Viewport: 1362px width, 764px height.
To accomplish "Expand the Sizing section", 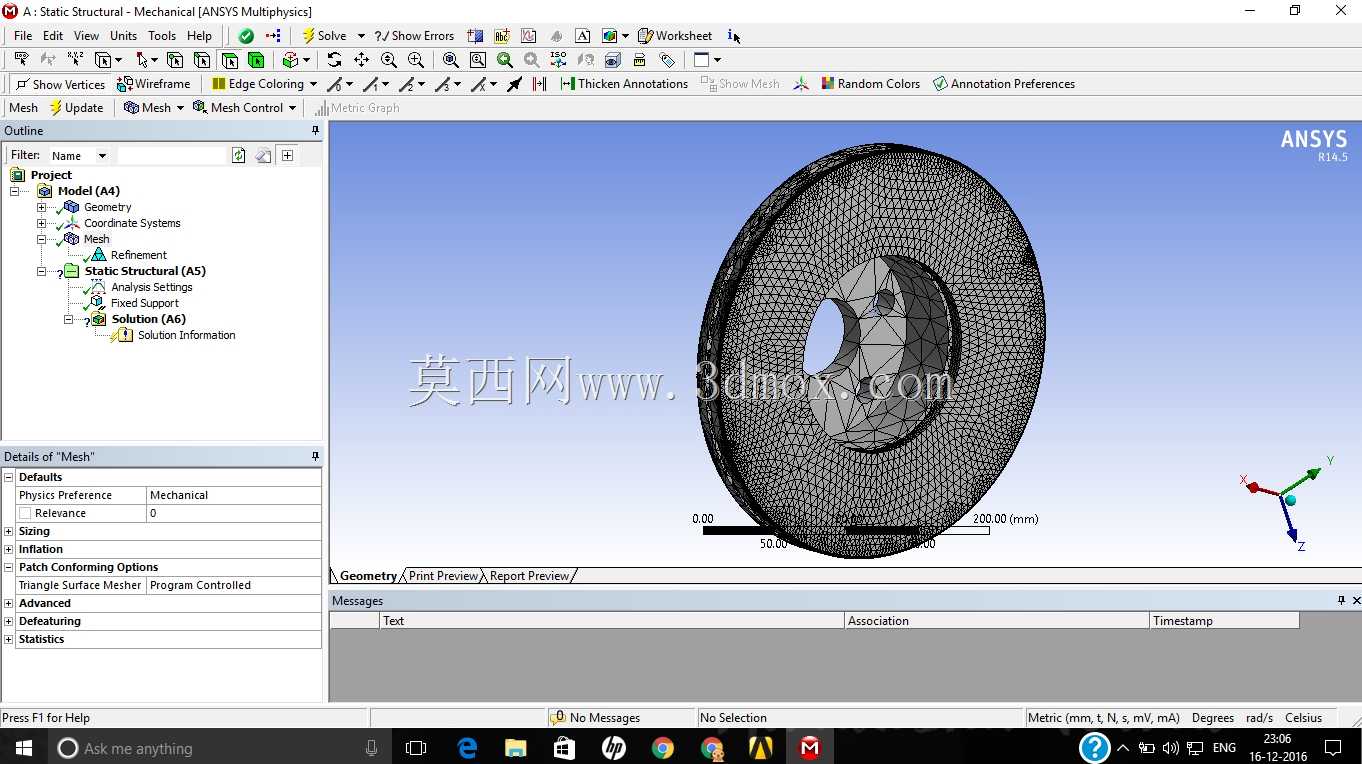I will point(9,531).
